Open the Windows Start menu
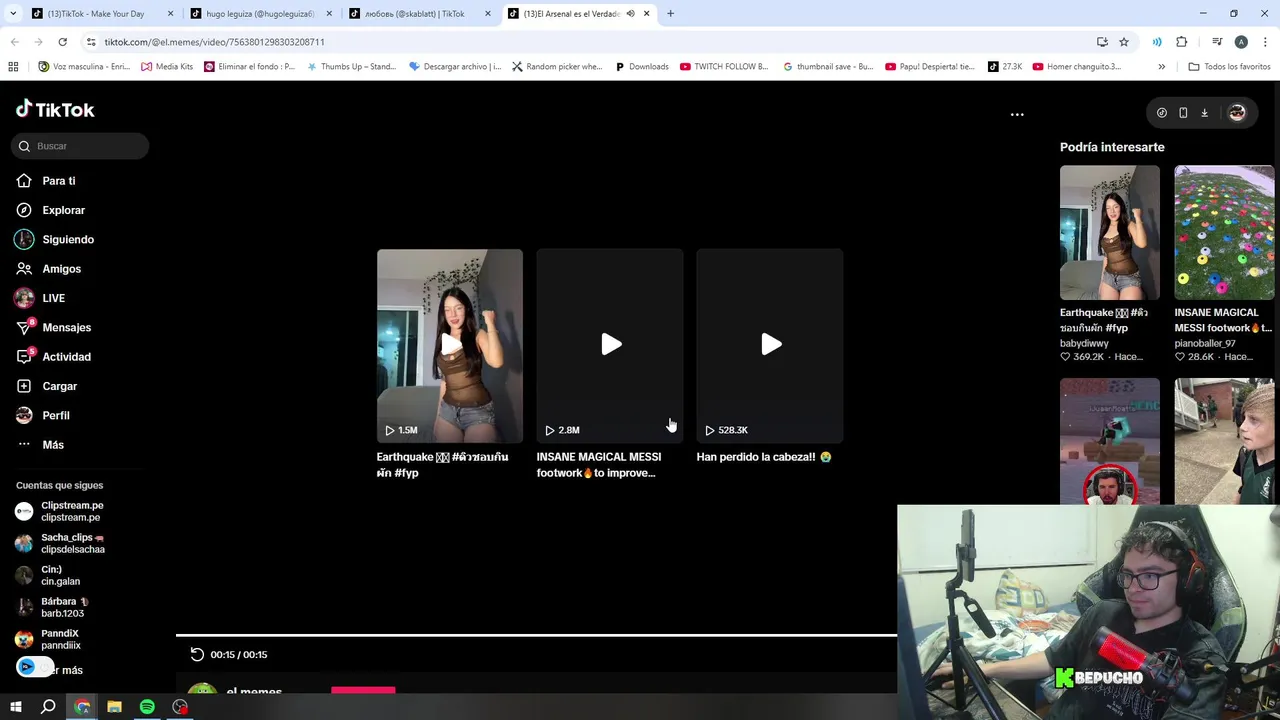The height and width of the screenshot is (720, 1280). tap(16, 707)
